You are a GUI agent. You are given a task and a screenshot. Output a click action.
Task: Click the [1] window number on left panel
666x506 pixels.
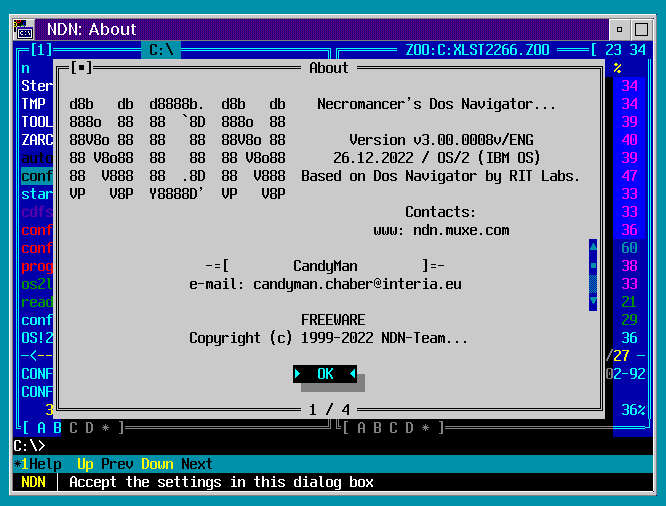point(41,50)
